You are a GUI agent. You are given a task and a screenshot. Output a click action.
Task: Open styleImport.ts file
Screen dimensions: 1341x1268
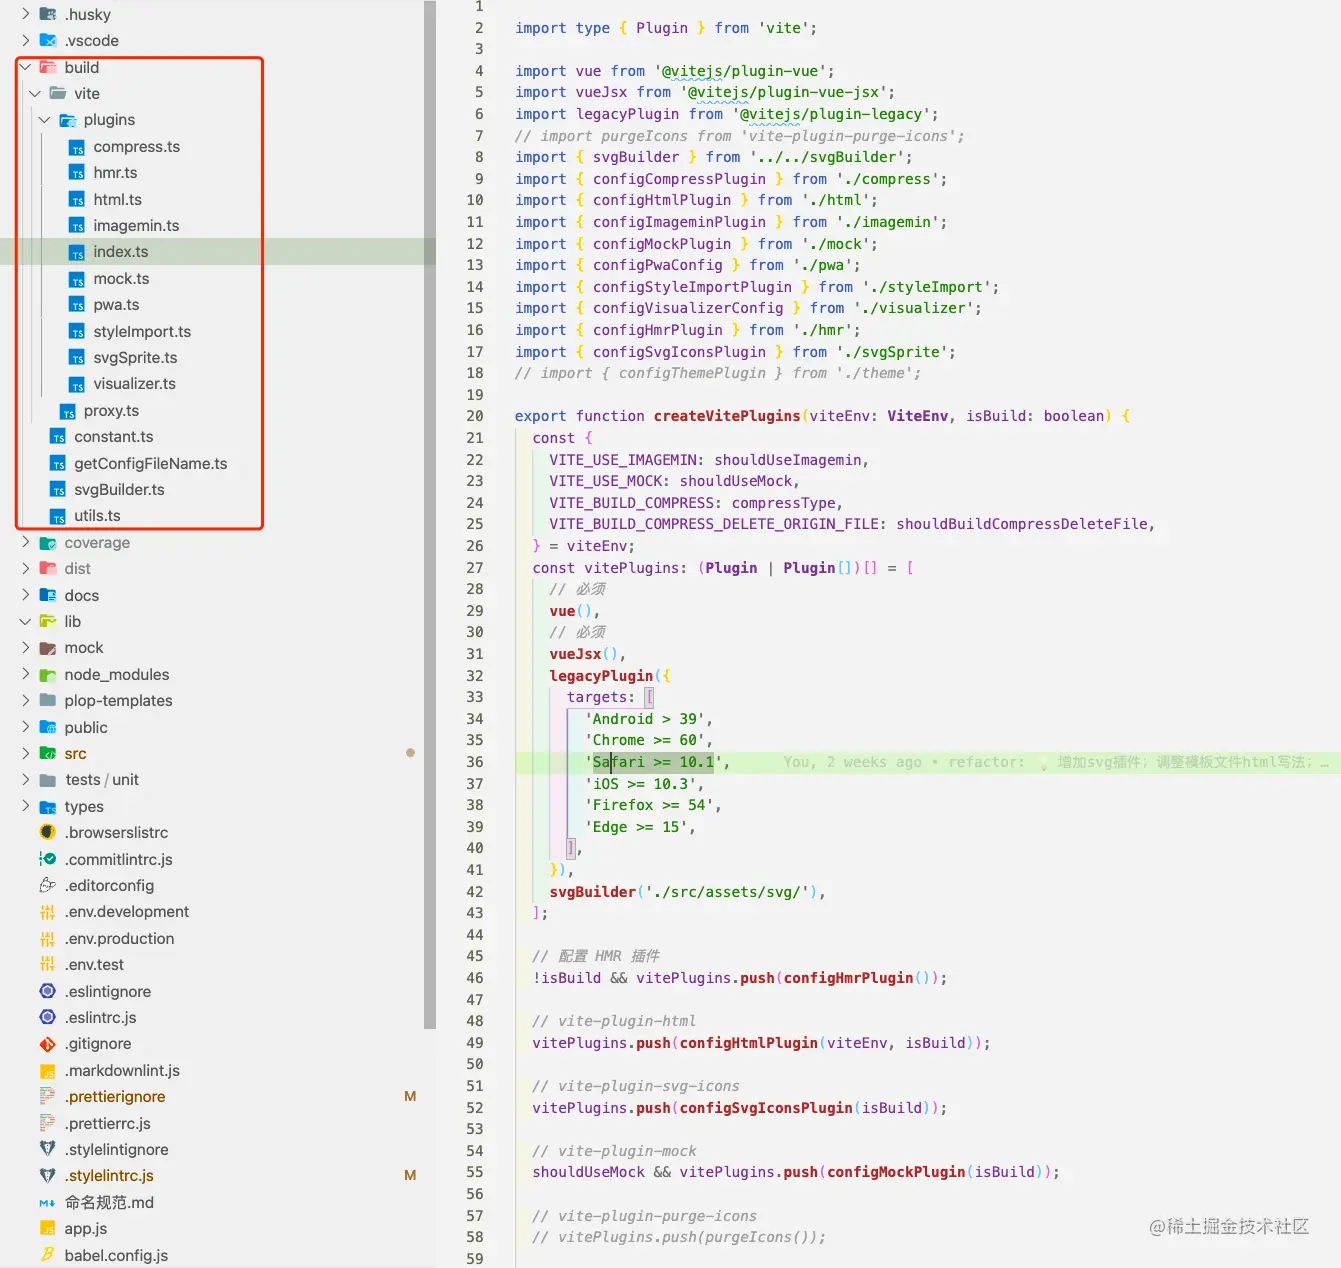click(142, 332)
